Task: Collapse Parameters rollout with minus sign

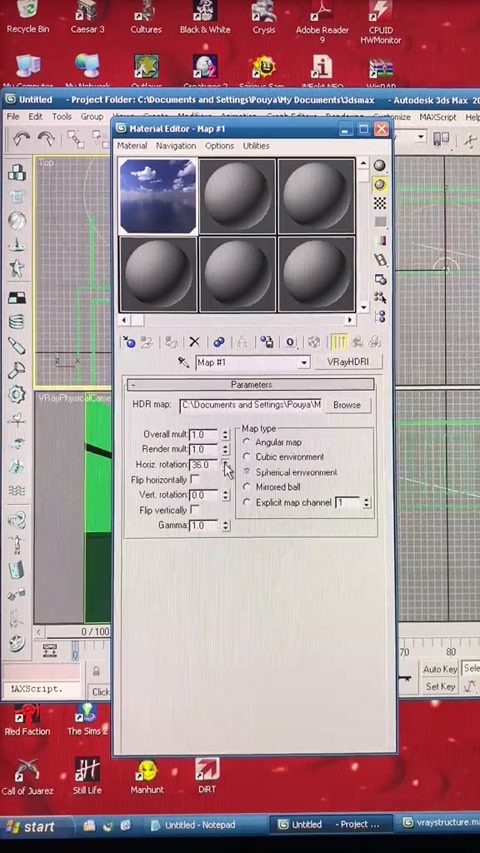Action: [133, 385]
